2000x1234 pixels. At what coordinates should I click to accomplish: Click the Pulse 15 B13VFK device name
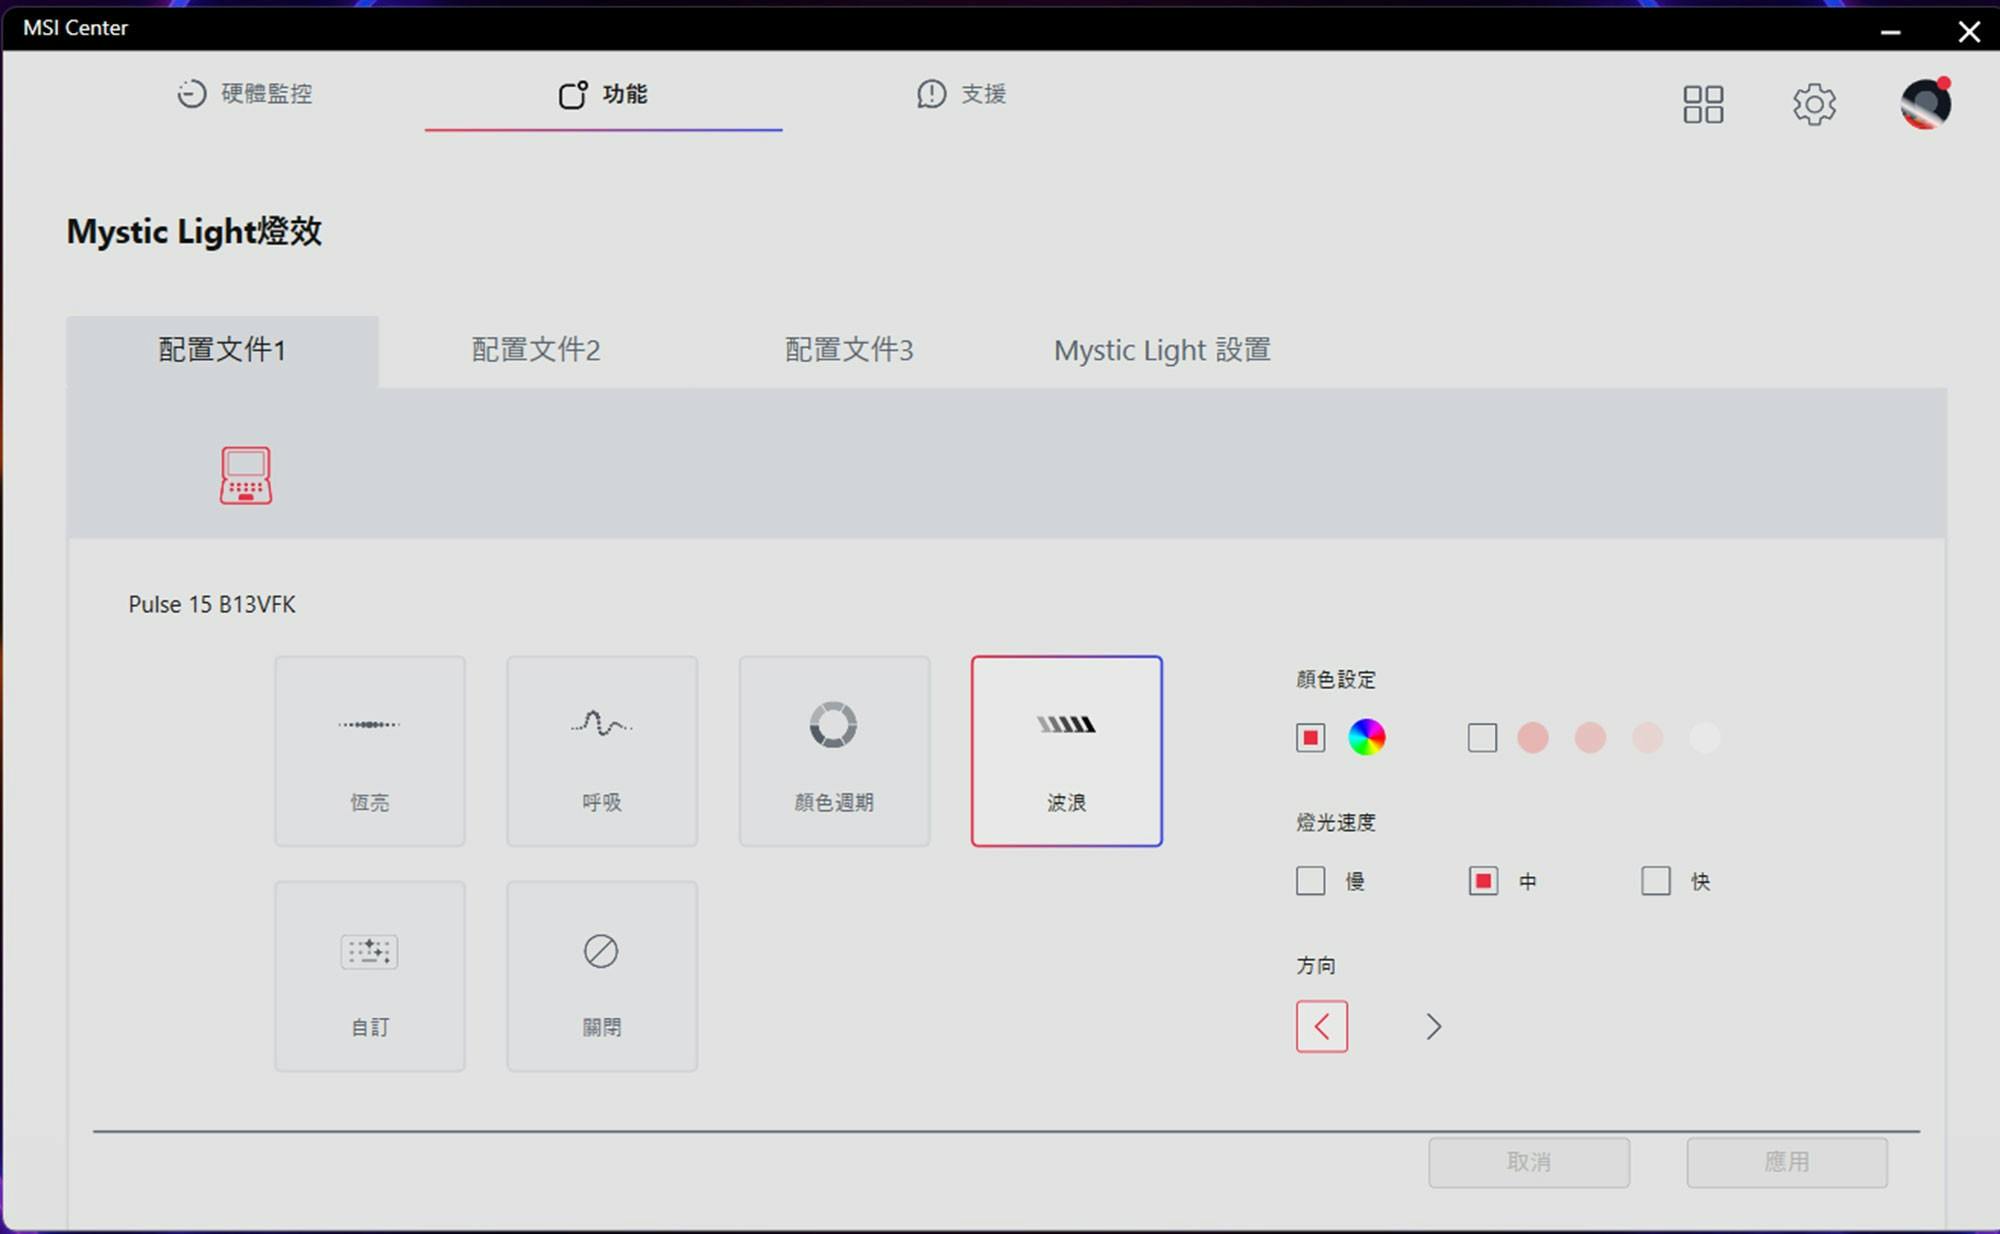pos(212,604)
